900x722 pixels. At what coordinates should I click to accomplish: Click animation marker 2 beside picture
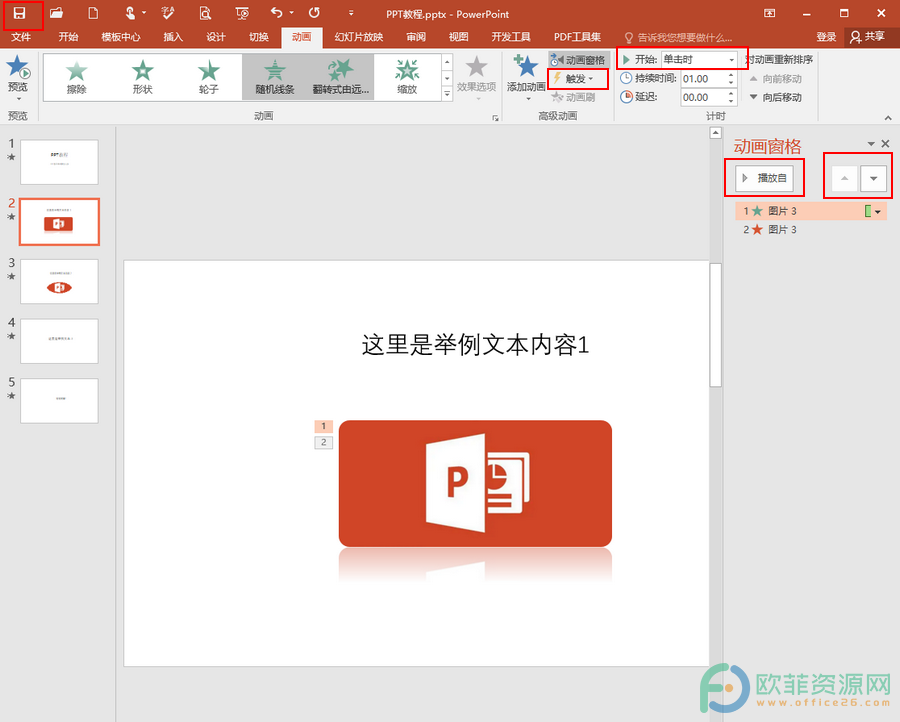coord(324,442)
